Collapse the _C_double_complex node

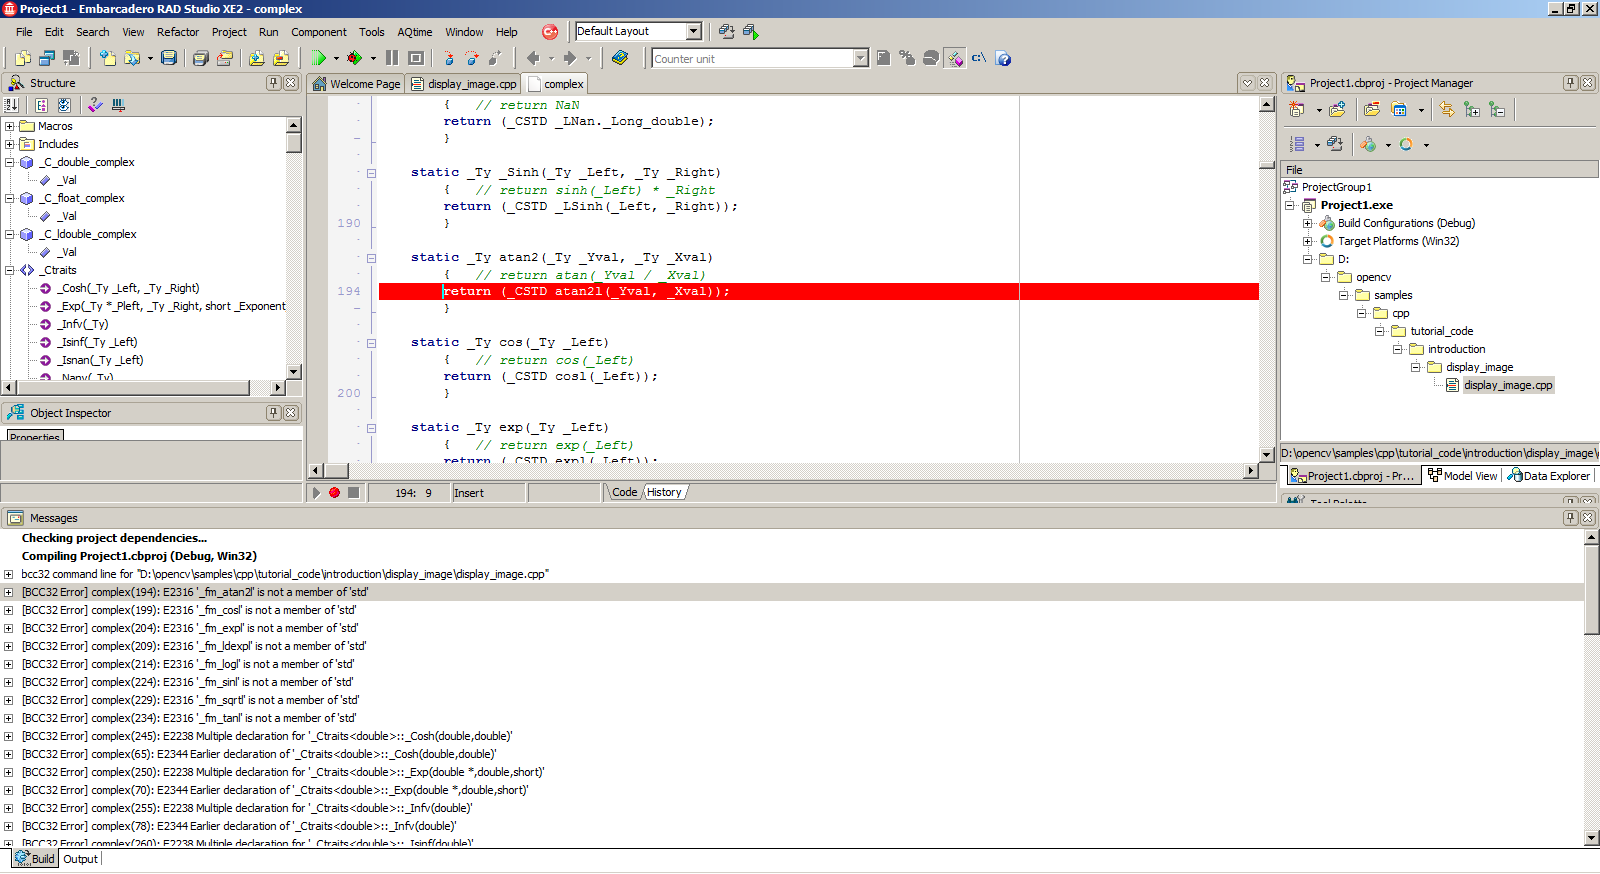pos(9,162)
